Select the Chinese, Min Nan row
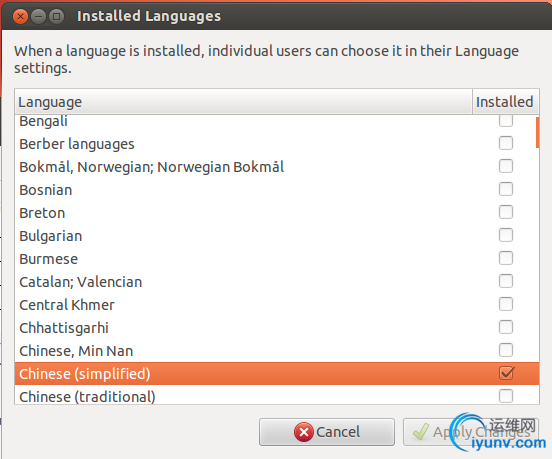The height and width of the screenshot is (459, 552). click(x=277, y=351)
